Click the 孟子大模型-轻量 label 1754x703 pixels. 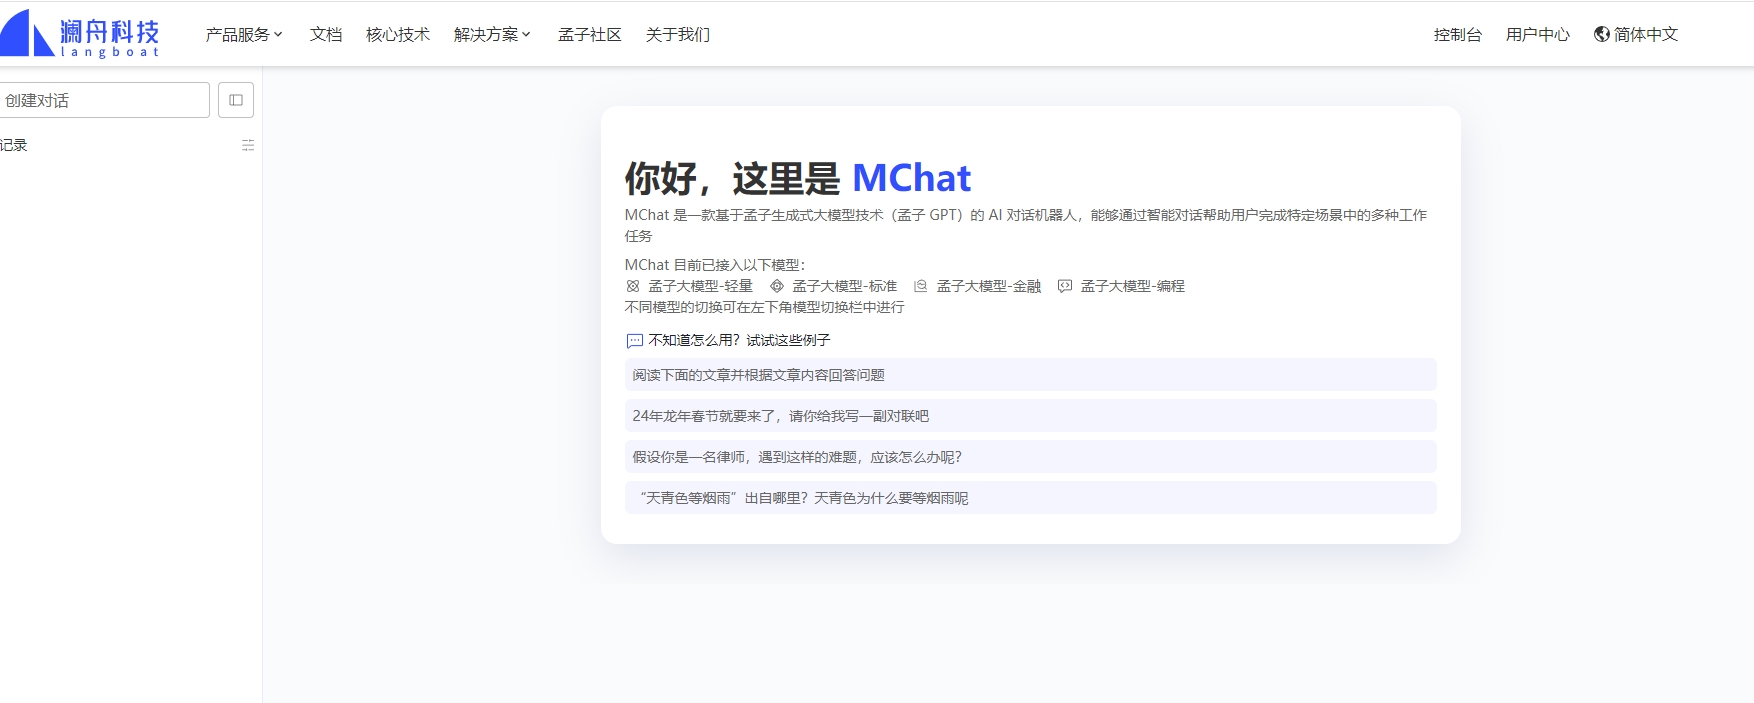pyautogui.click(x=700, y=286)
